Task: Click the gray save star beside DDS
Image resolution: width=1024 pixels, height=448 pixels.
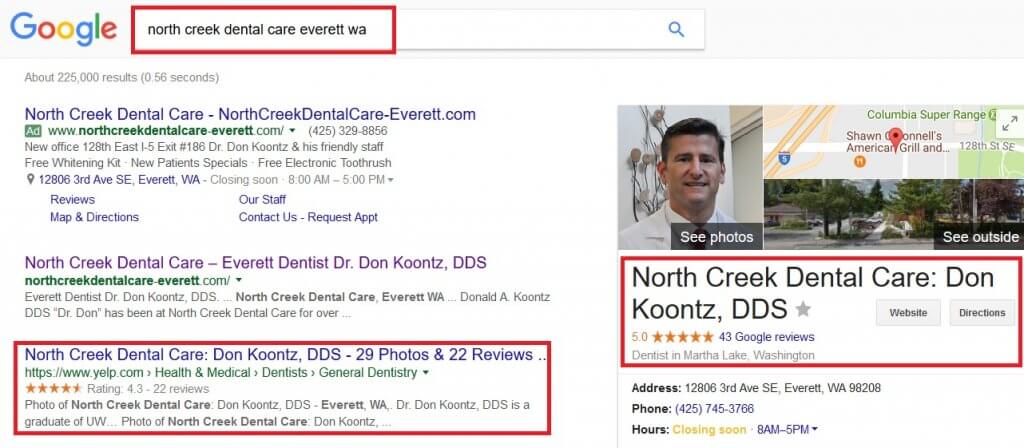Action: tap(803, 310)
